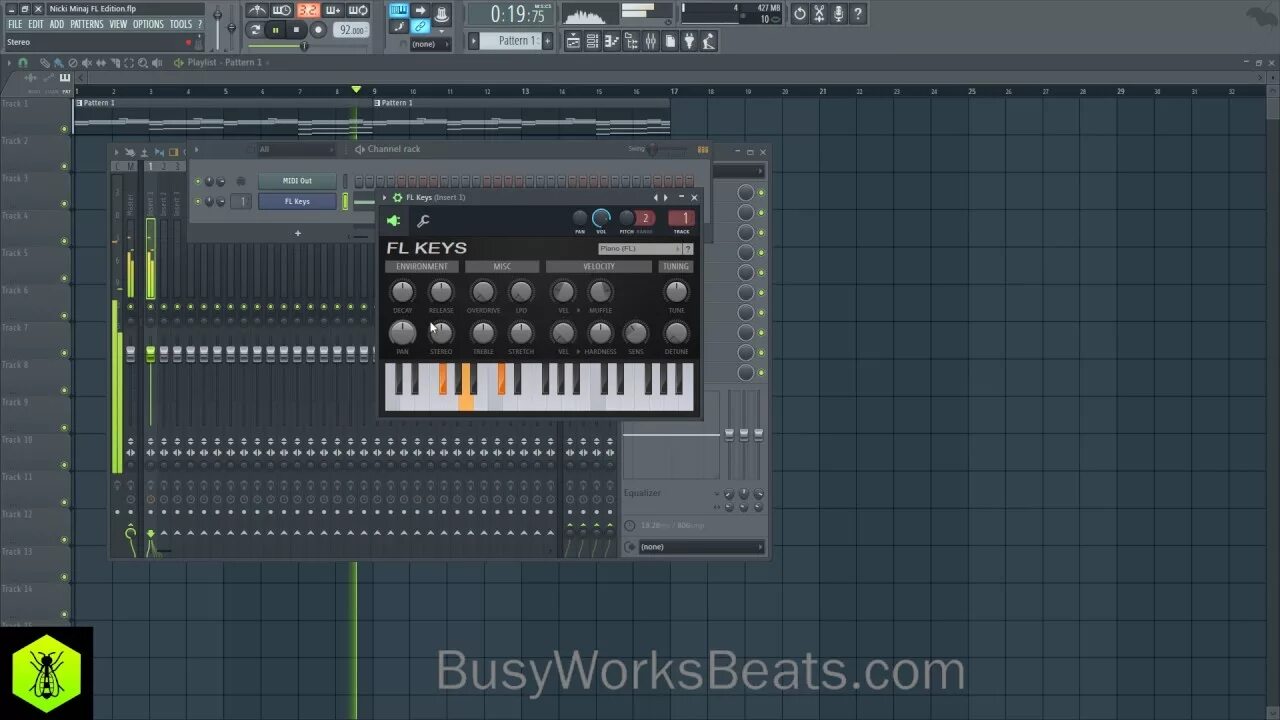The image size is (1280, 720).
Task: Open the ADD menu
Action: tap(57, 24)
